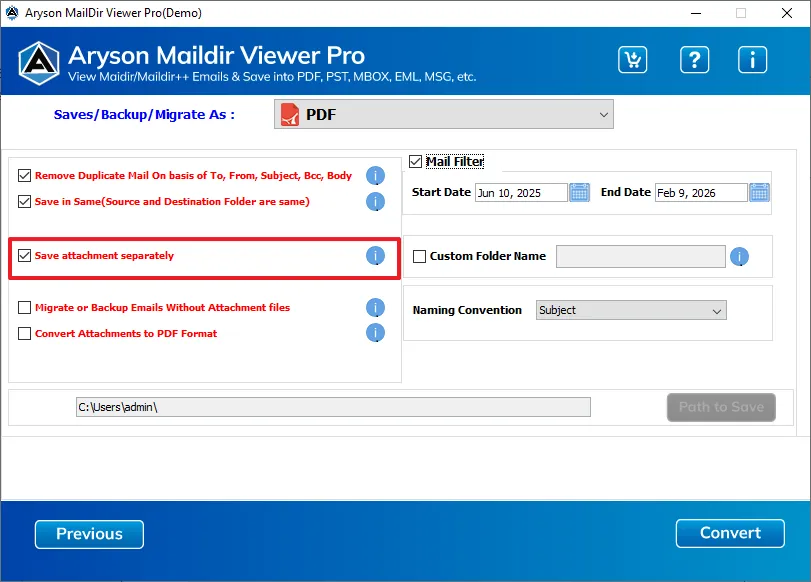
Task: Click the Start Date field Jun 10, 2025
Action: coord(521,193)
